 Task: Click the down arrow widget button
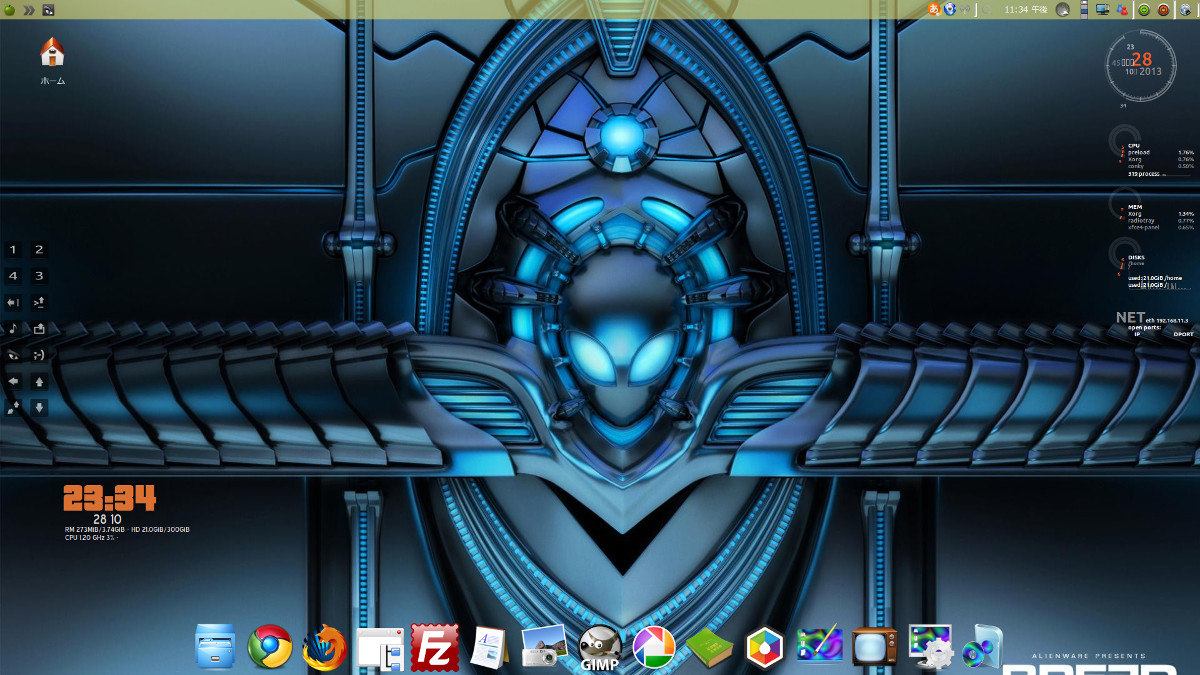click(39, 407)
